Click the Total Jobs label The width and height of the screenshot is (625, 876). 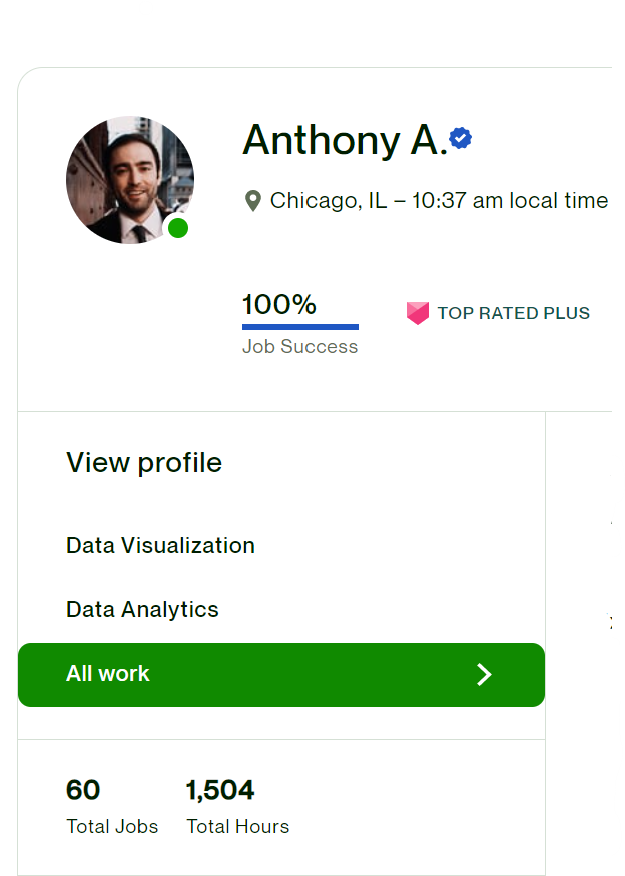coord(112,826)
